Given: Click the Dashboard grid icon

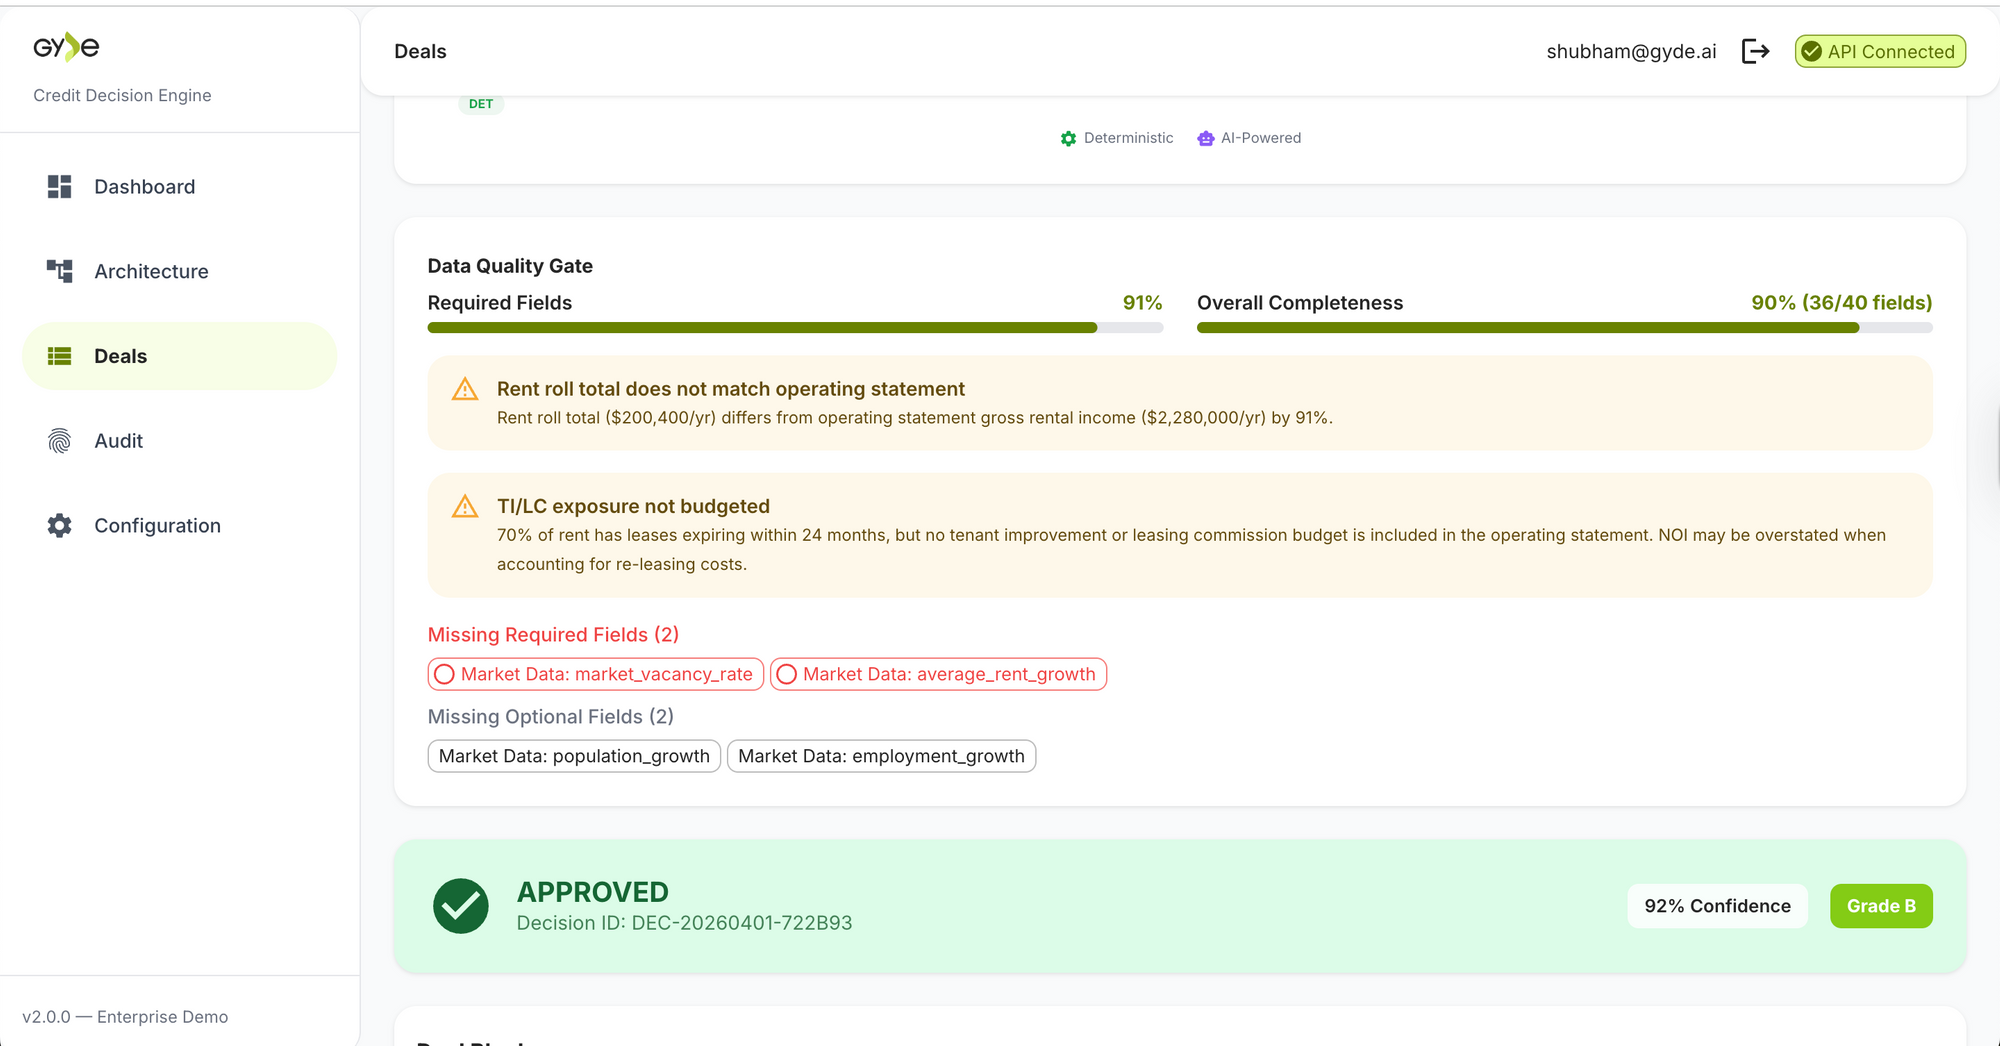Looking at the screenshot, I should [60, 187].
